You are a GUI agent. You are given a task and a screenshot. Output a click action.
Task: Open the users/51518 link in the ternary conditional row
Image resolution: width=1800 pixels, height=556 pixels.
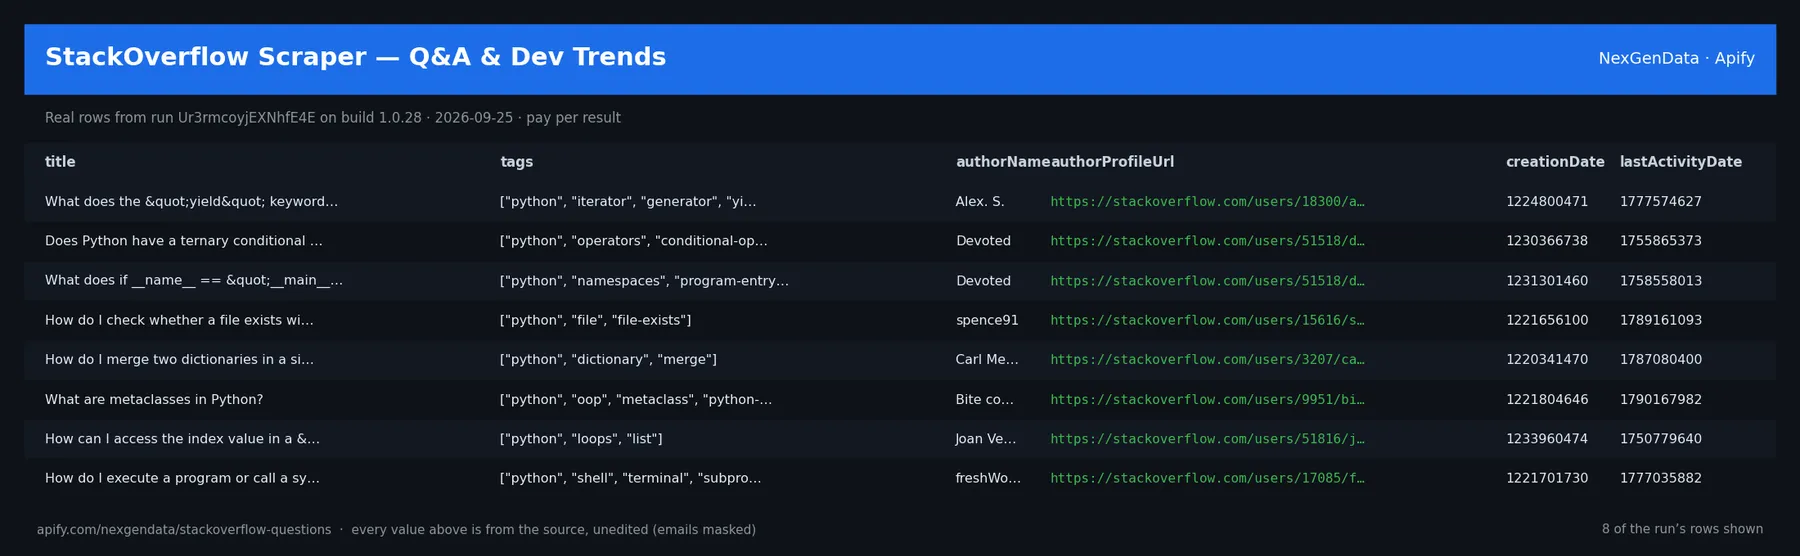coord(1207,241)
